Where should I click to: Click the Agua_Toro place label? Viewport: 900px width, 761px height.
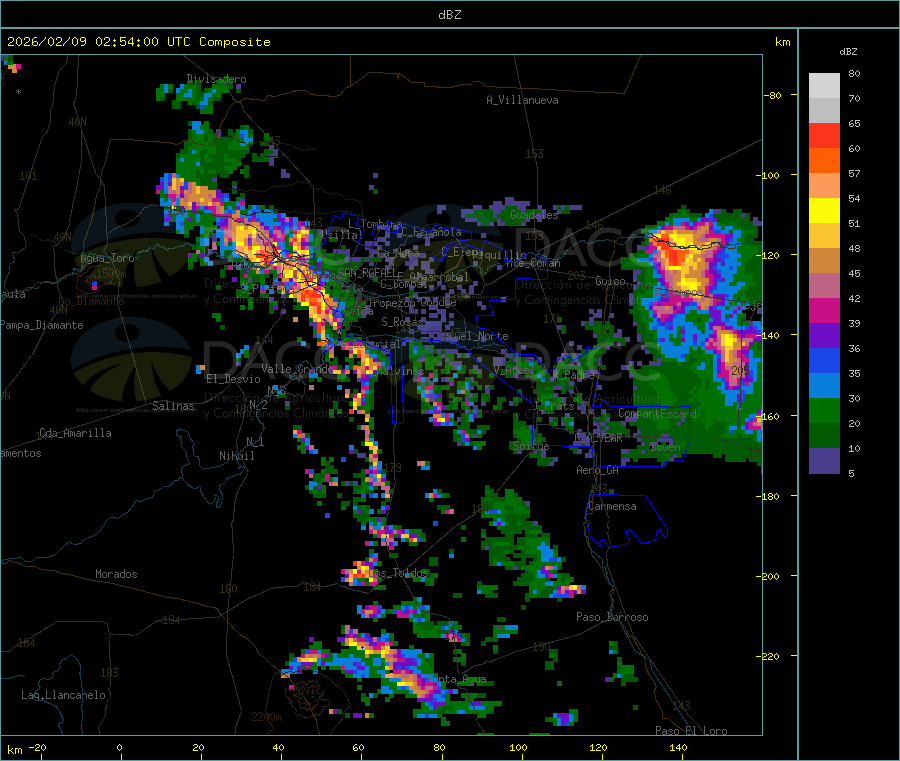pyautogui.click(x=107, y=258)
